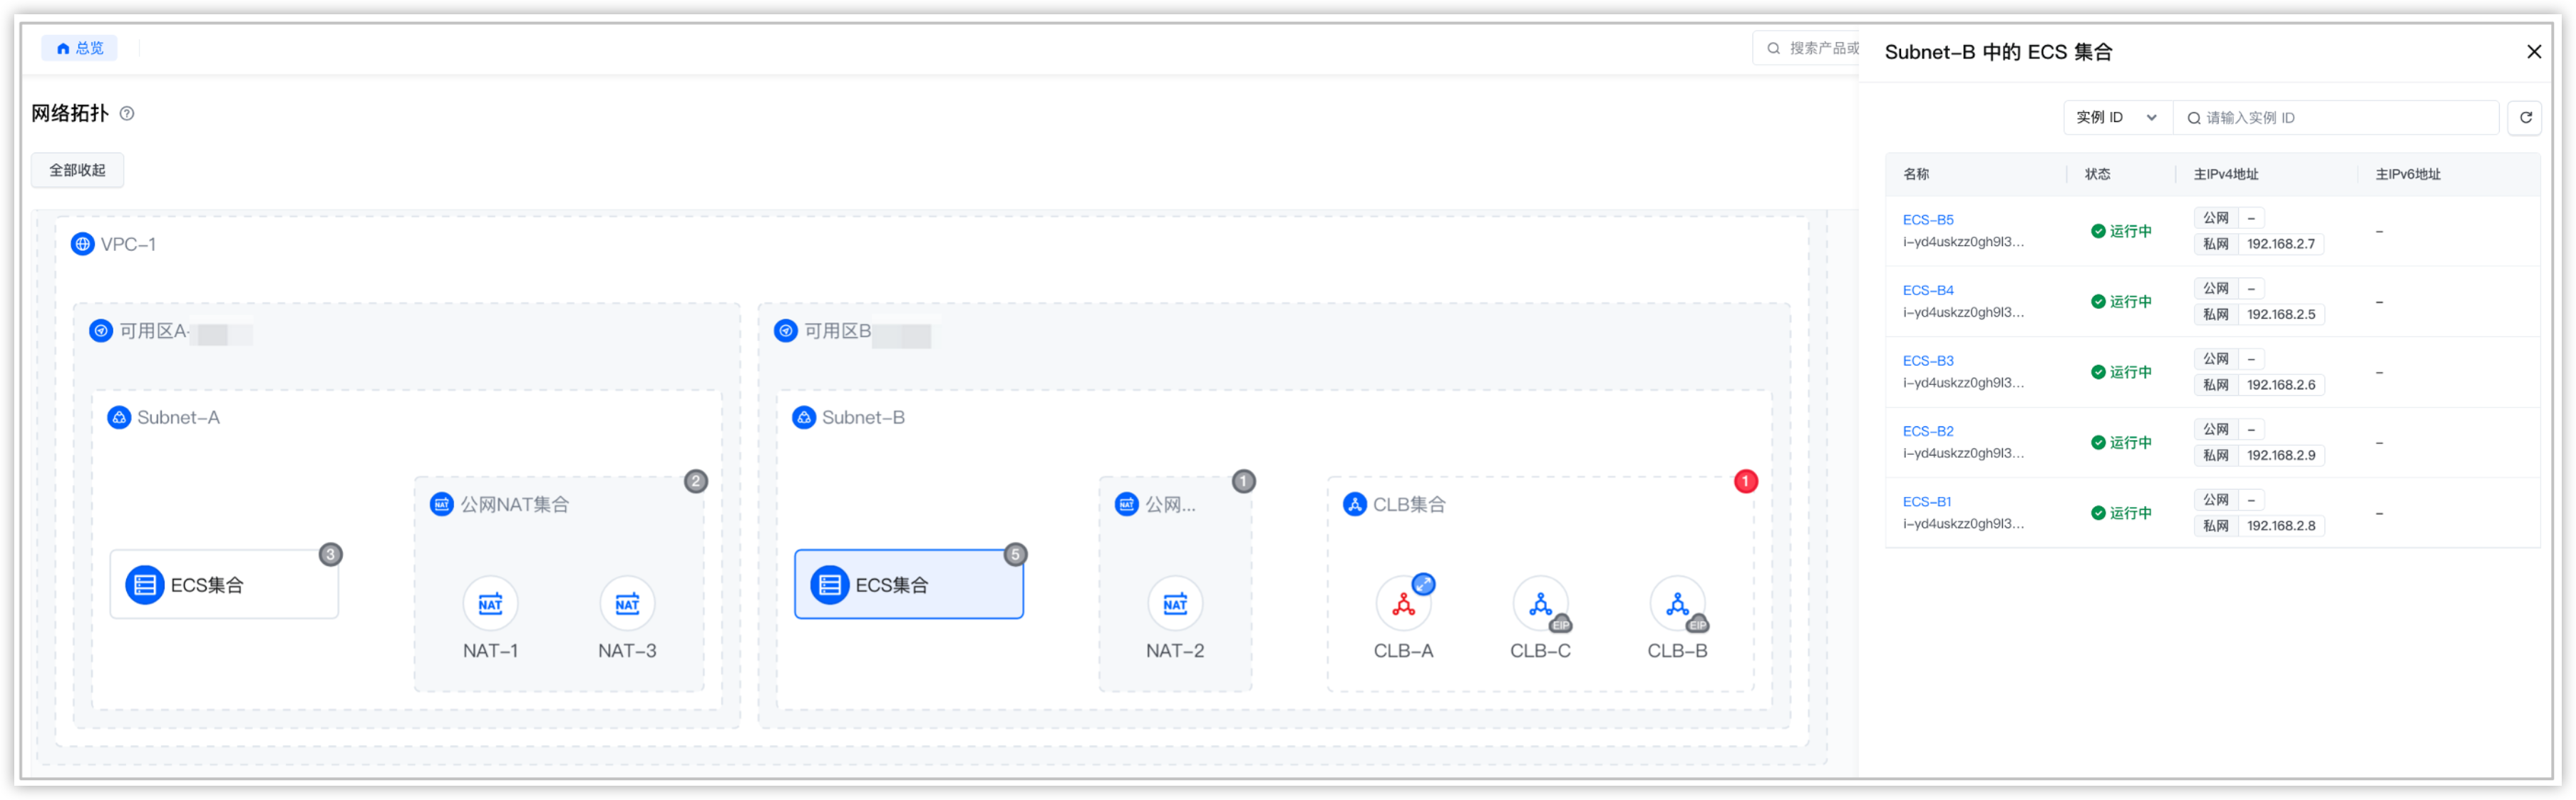This screenshot has width=2576, height=800.
Task: Click the 可用区B zone icon
Action: click(786, 330)
